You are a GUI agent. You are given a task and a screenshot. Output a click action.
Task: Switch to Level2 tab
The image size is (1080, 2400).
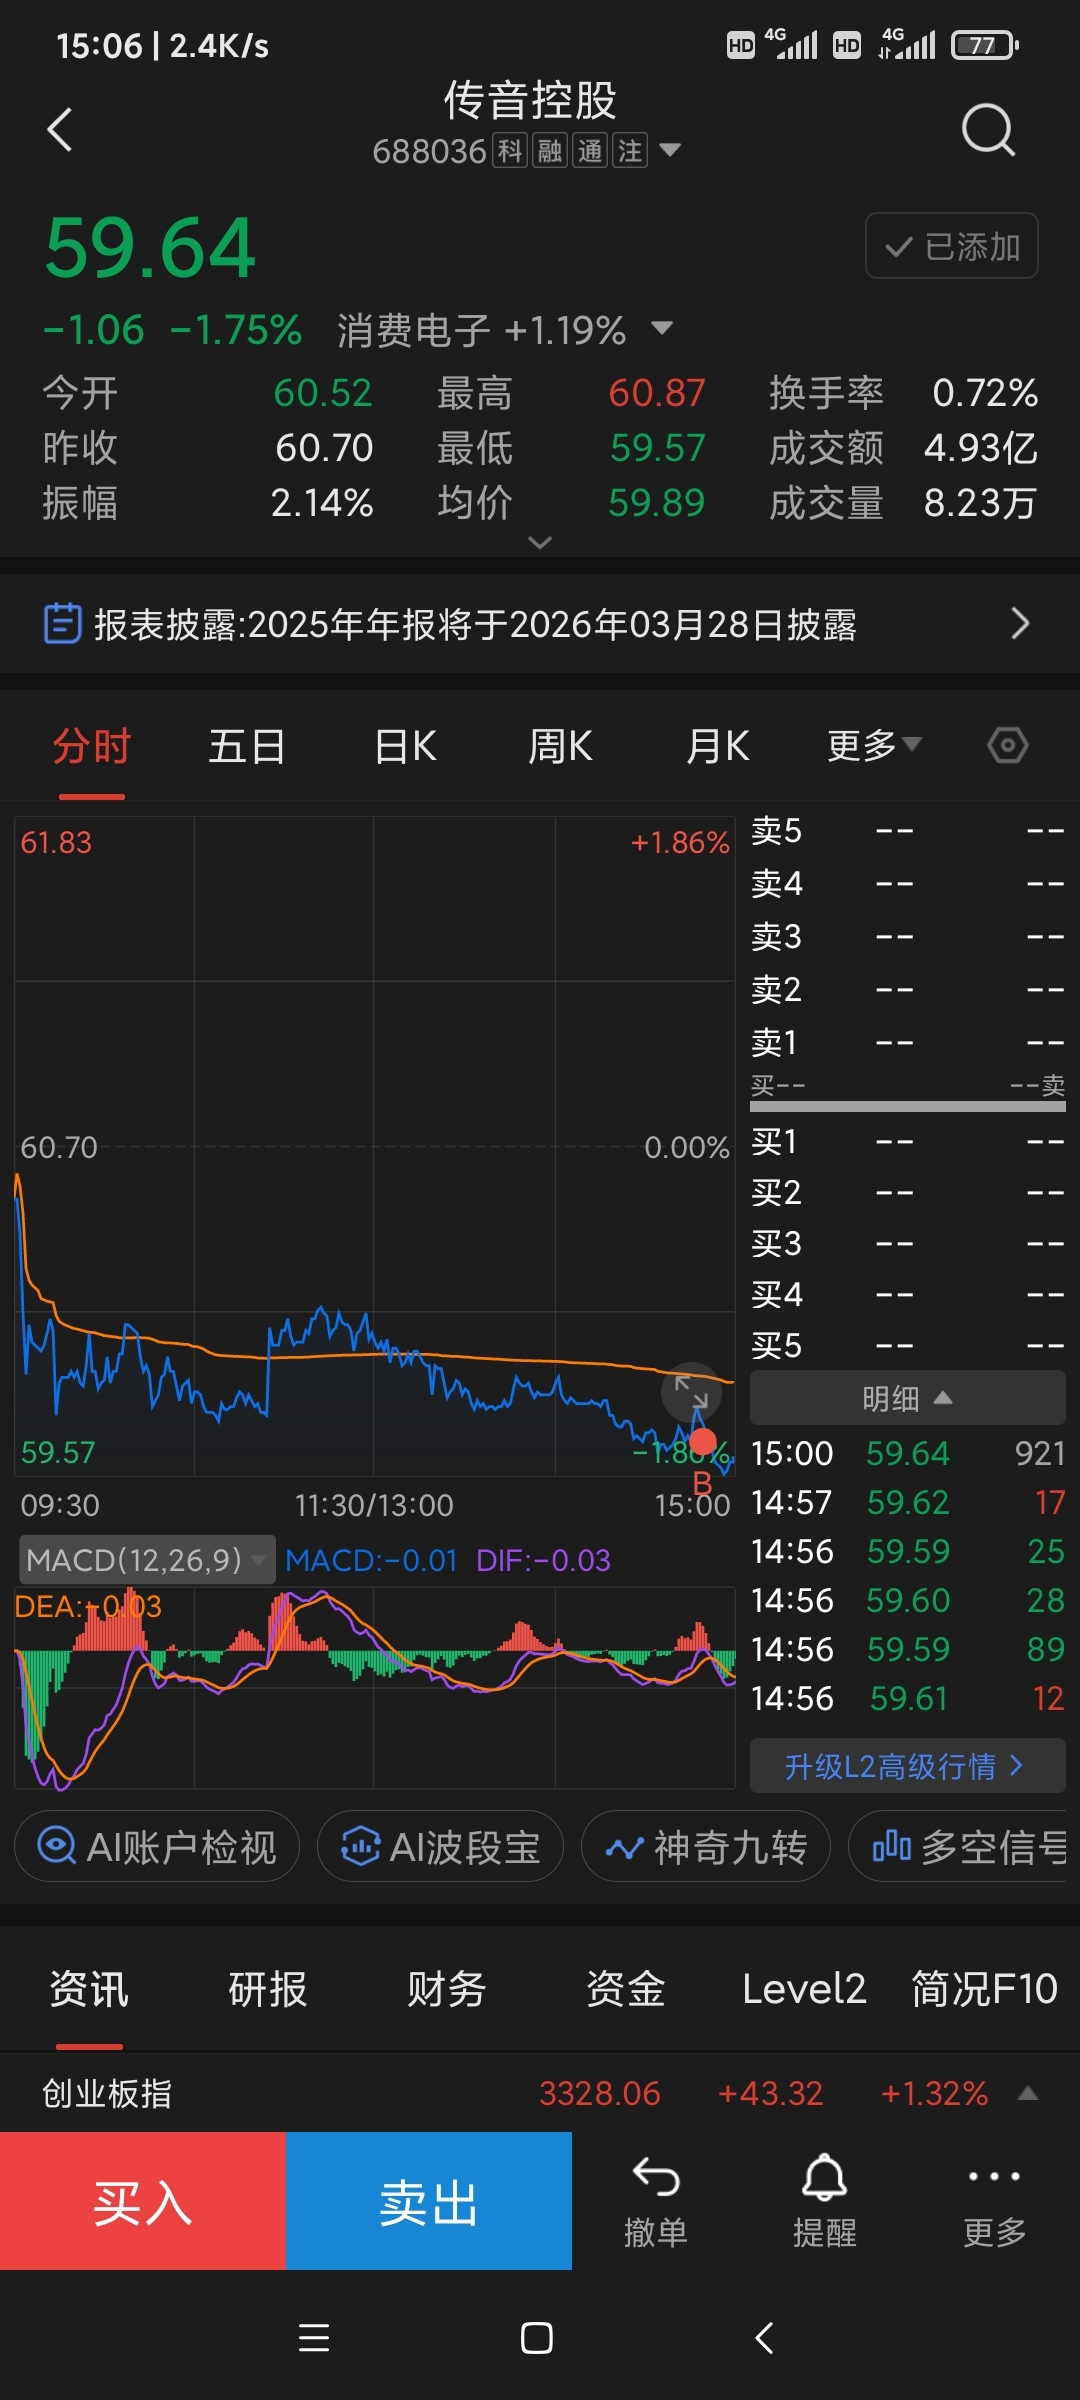[804, 1989]
